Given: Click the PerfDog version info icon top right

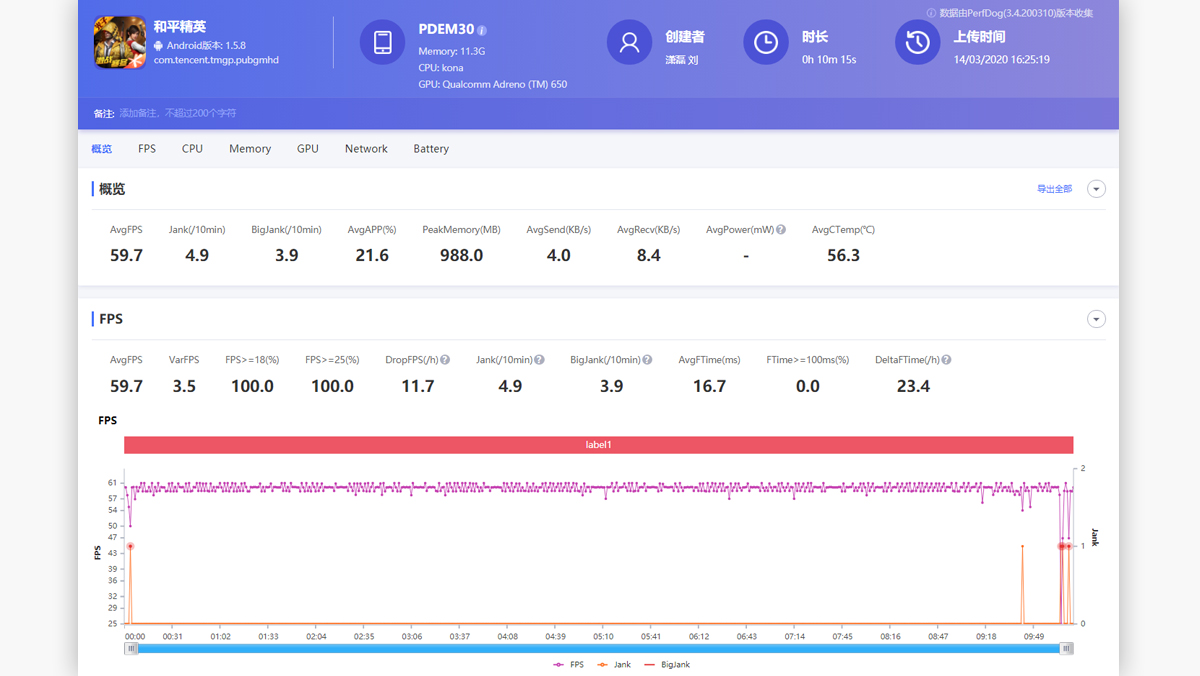Looking at the screenshot, I should pyautogui.click(x=930, y=13).
